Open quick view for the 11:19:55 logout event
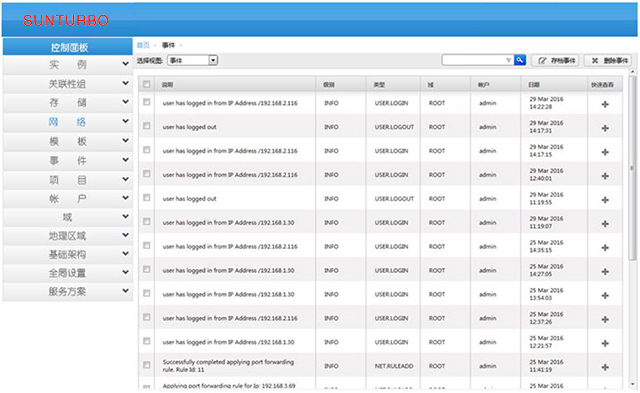The height and width of the screenshot is (393, 640). 605,200
